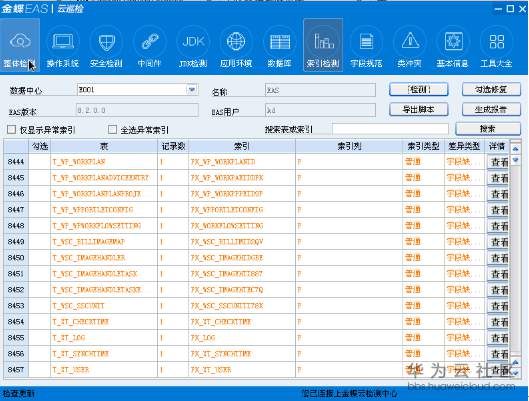
Task: Click 查看 for row 8449
Action: [x=498, y=242]
